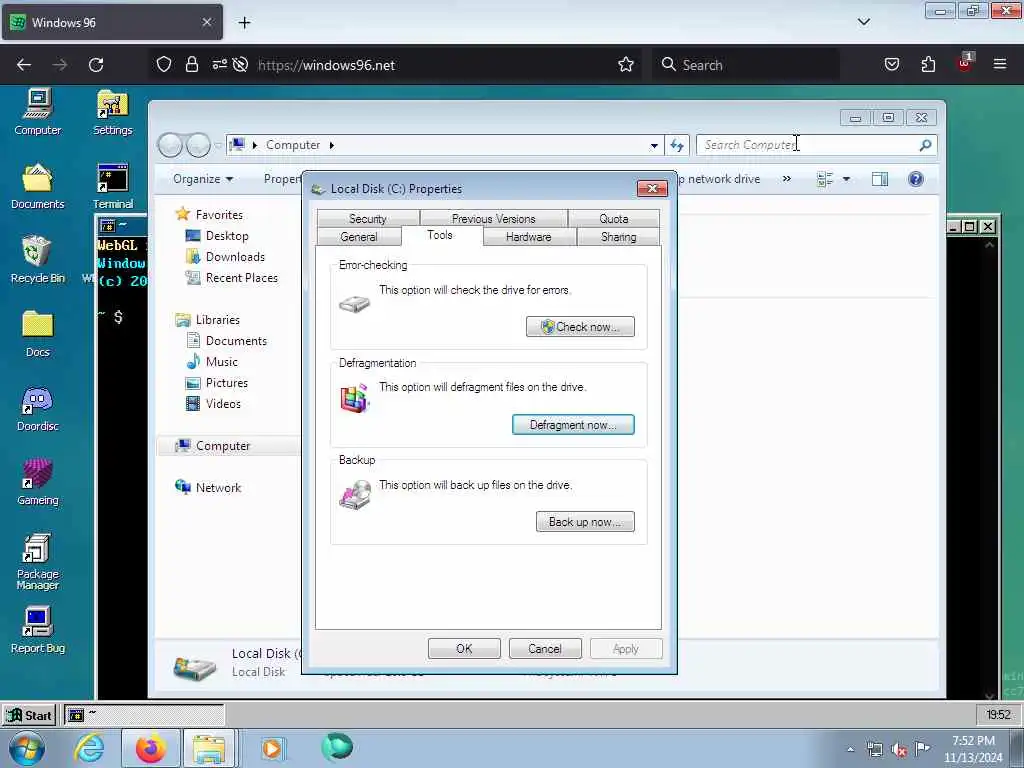Viewport: 1024px width, 768px height.
Task: Click the network tray icon
Action: (874, 750)
